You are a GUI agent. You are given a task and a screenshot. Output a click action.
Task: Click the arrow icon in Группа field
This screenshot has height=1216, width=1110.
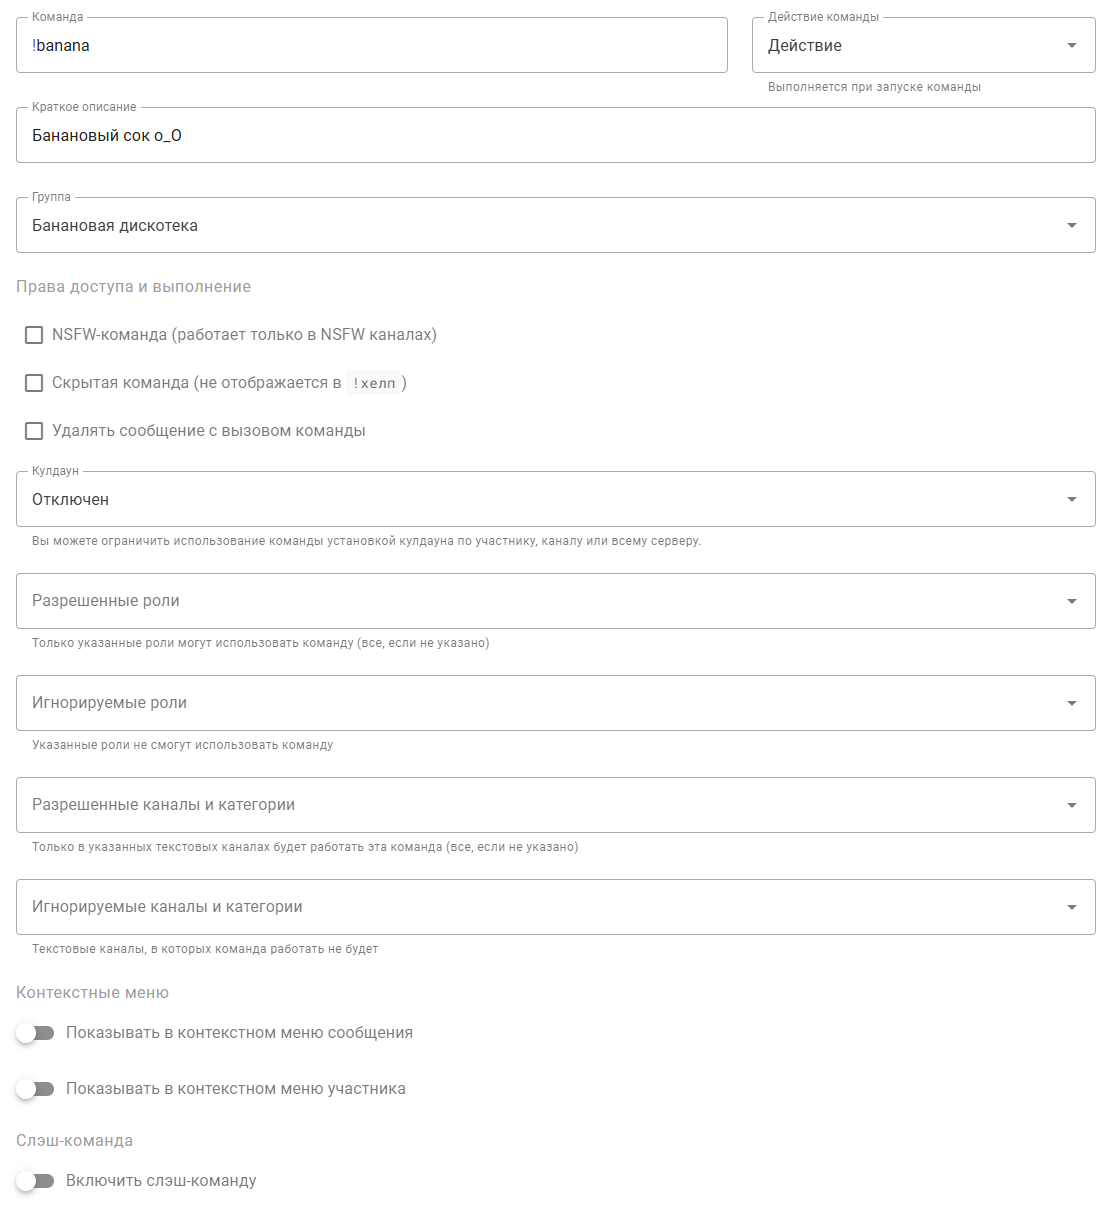point(1072,225)
